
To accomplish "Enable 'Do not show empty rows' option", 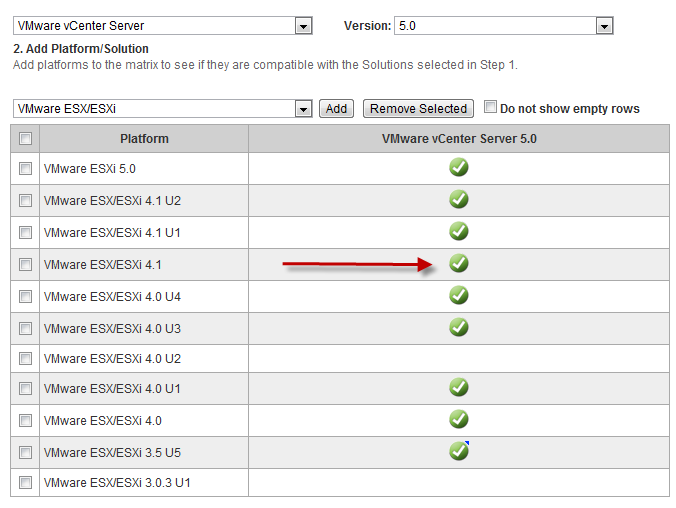I will pyautogui.click(x=490, y=107).
